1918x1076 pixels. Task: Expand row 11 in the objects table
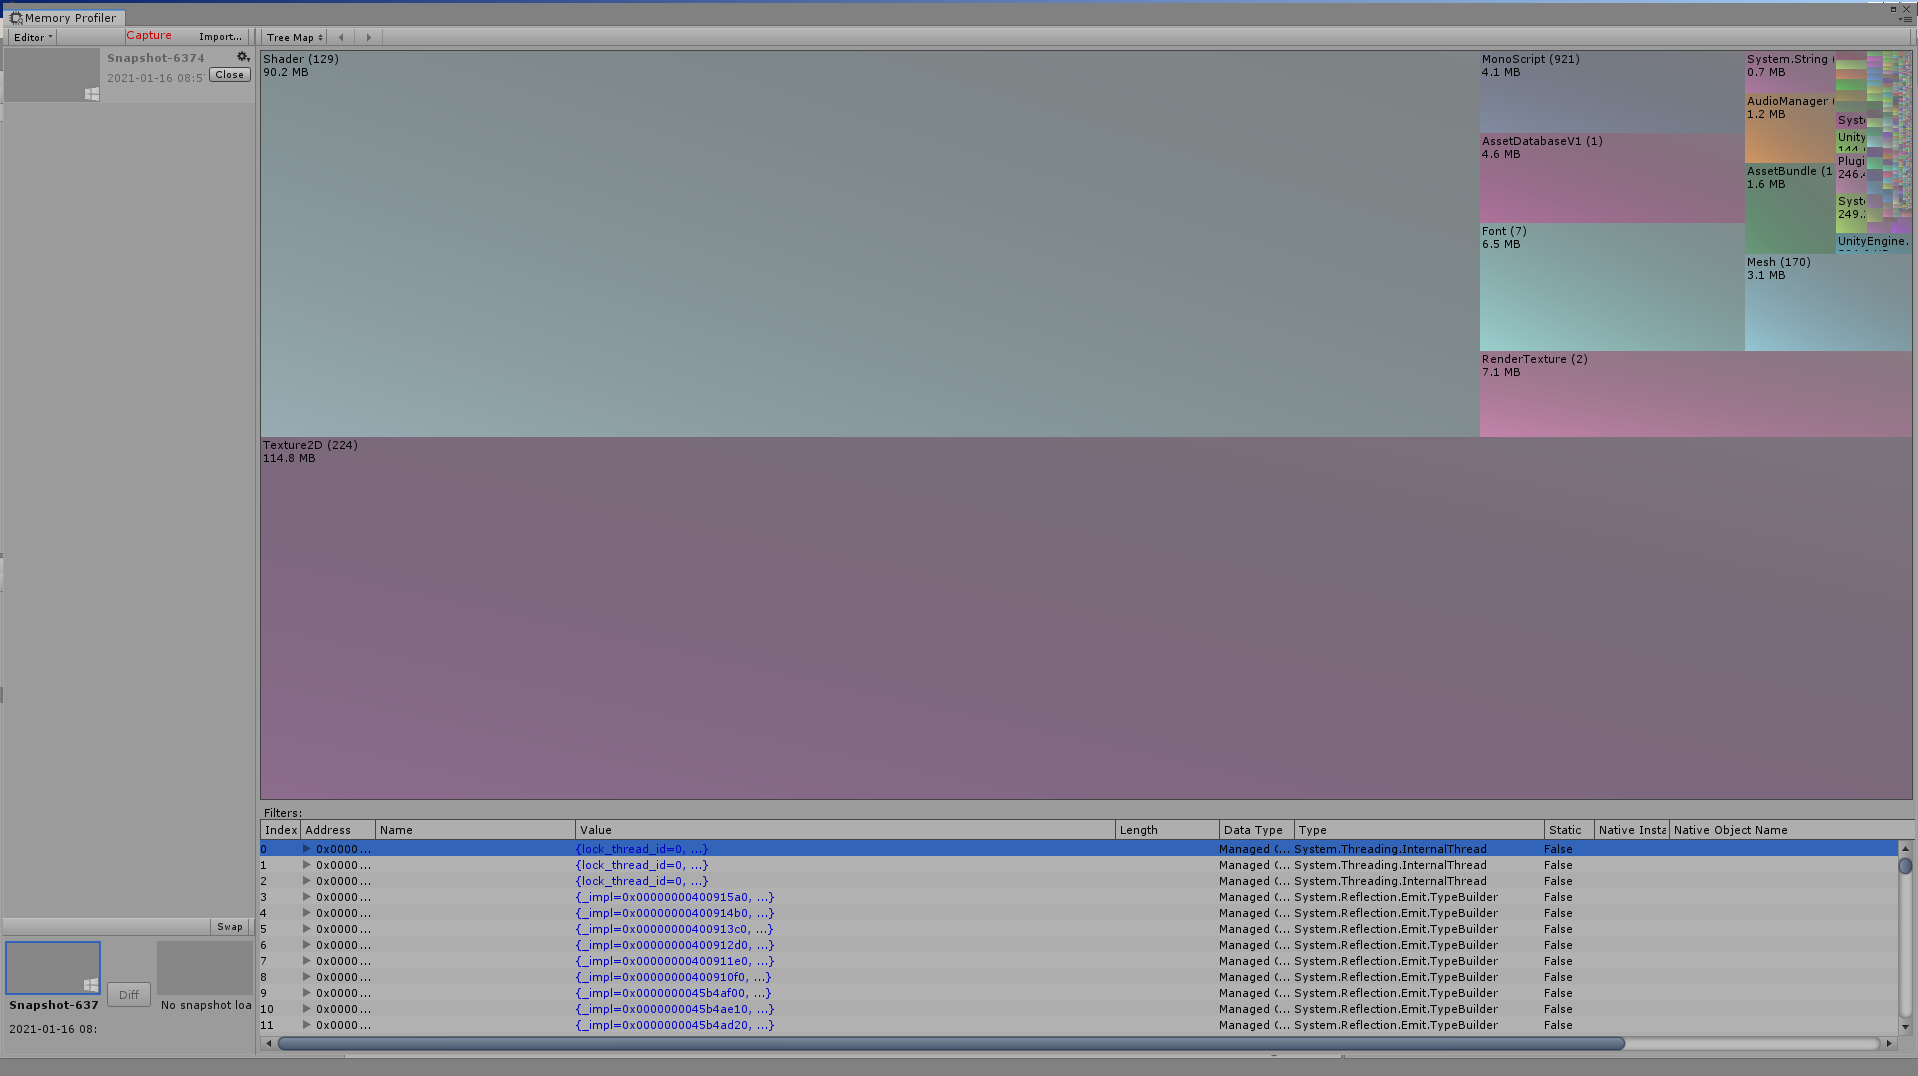point(306,1025)
